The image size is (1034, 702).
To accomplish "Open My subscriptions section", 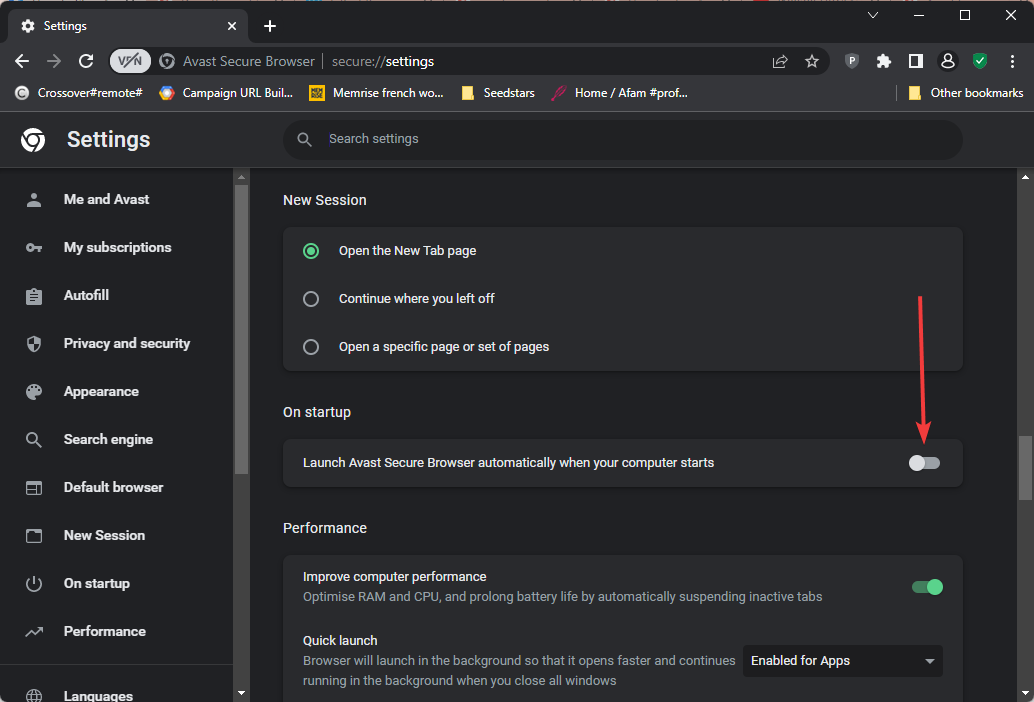I will (x=116, y=247).
